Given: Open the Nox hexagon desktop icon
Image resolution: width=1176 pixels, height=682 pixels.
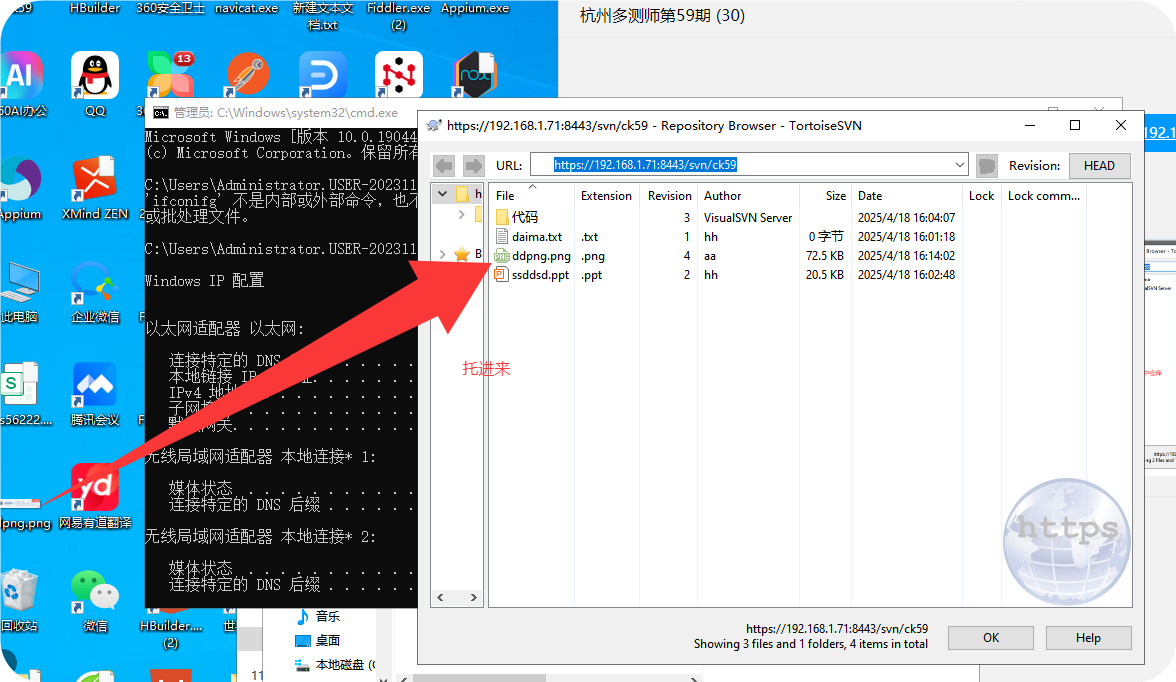Looking at the screenshot, I should [x=475, y=75].
